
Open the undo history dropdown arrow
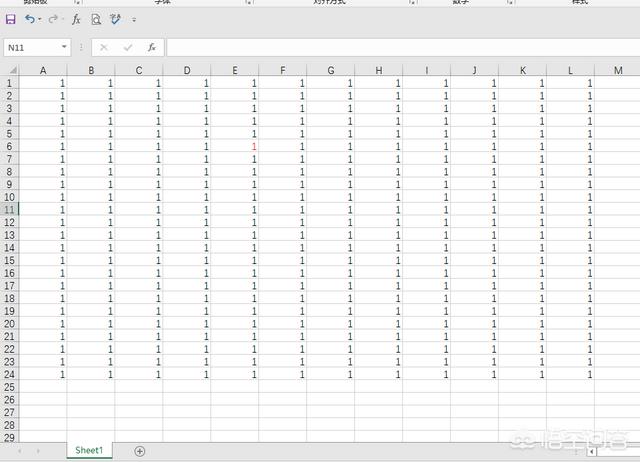(x=40, y=19)
